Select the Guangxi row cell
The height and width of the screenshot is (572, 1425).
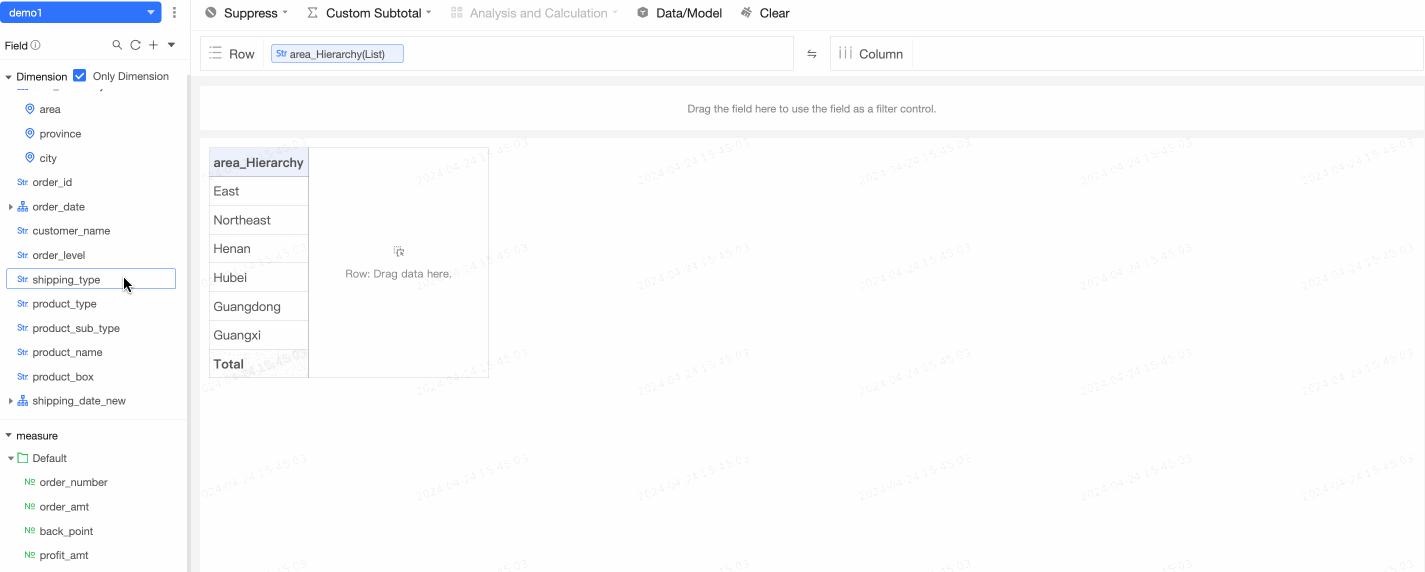259,335
